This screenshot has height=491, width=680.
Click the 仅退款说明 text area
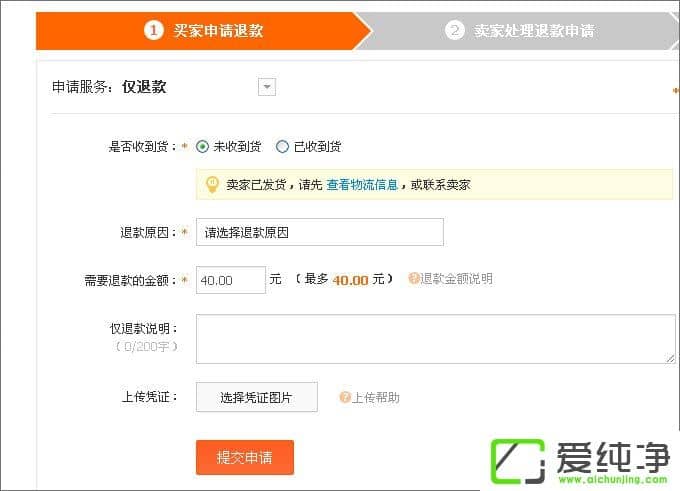[435, 338]
